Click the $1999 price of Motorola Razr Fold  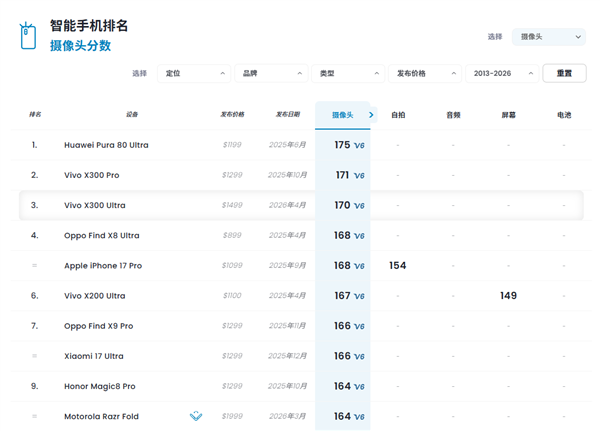pyautogui.click(x=232, y=416)
